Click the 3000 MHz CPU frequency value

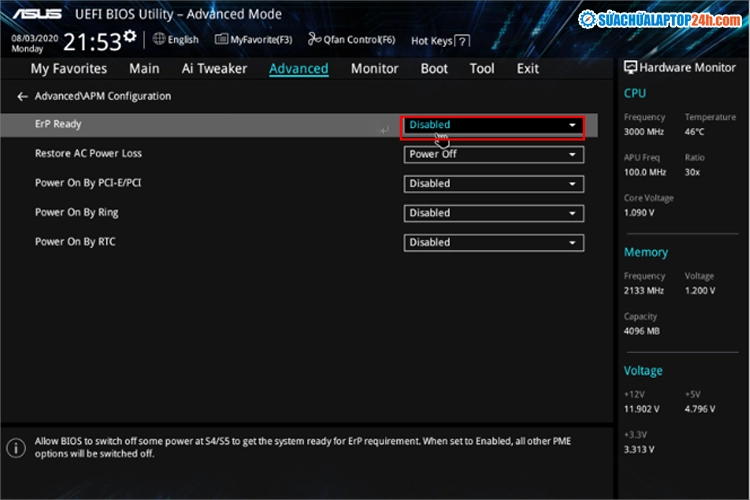pyautogui.click(x=643, y=132)
